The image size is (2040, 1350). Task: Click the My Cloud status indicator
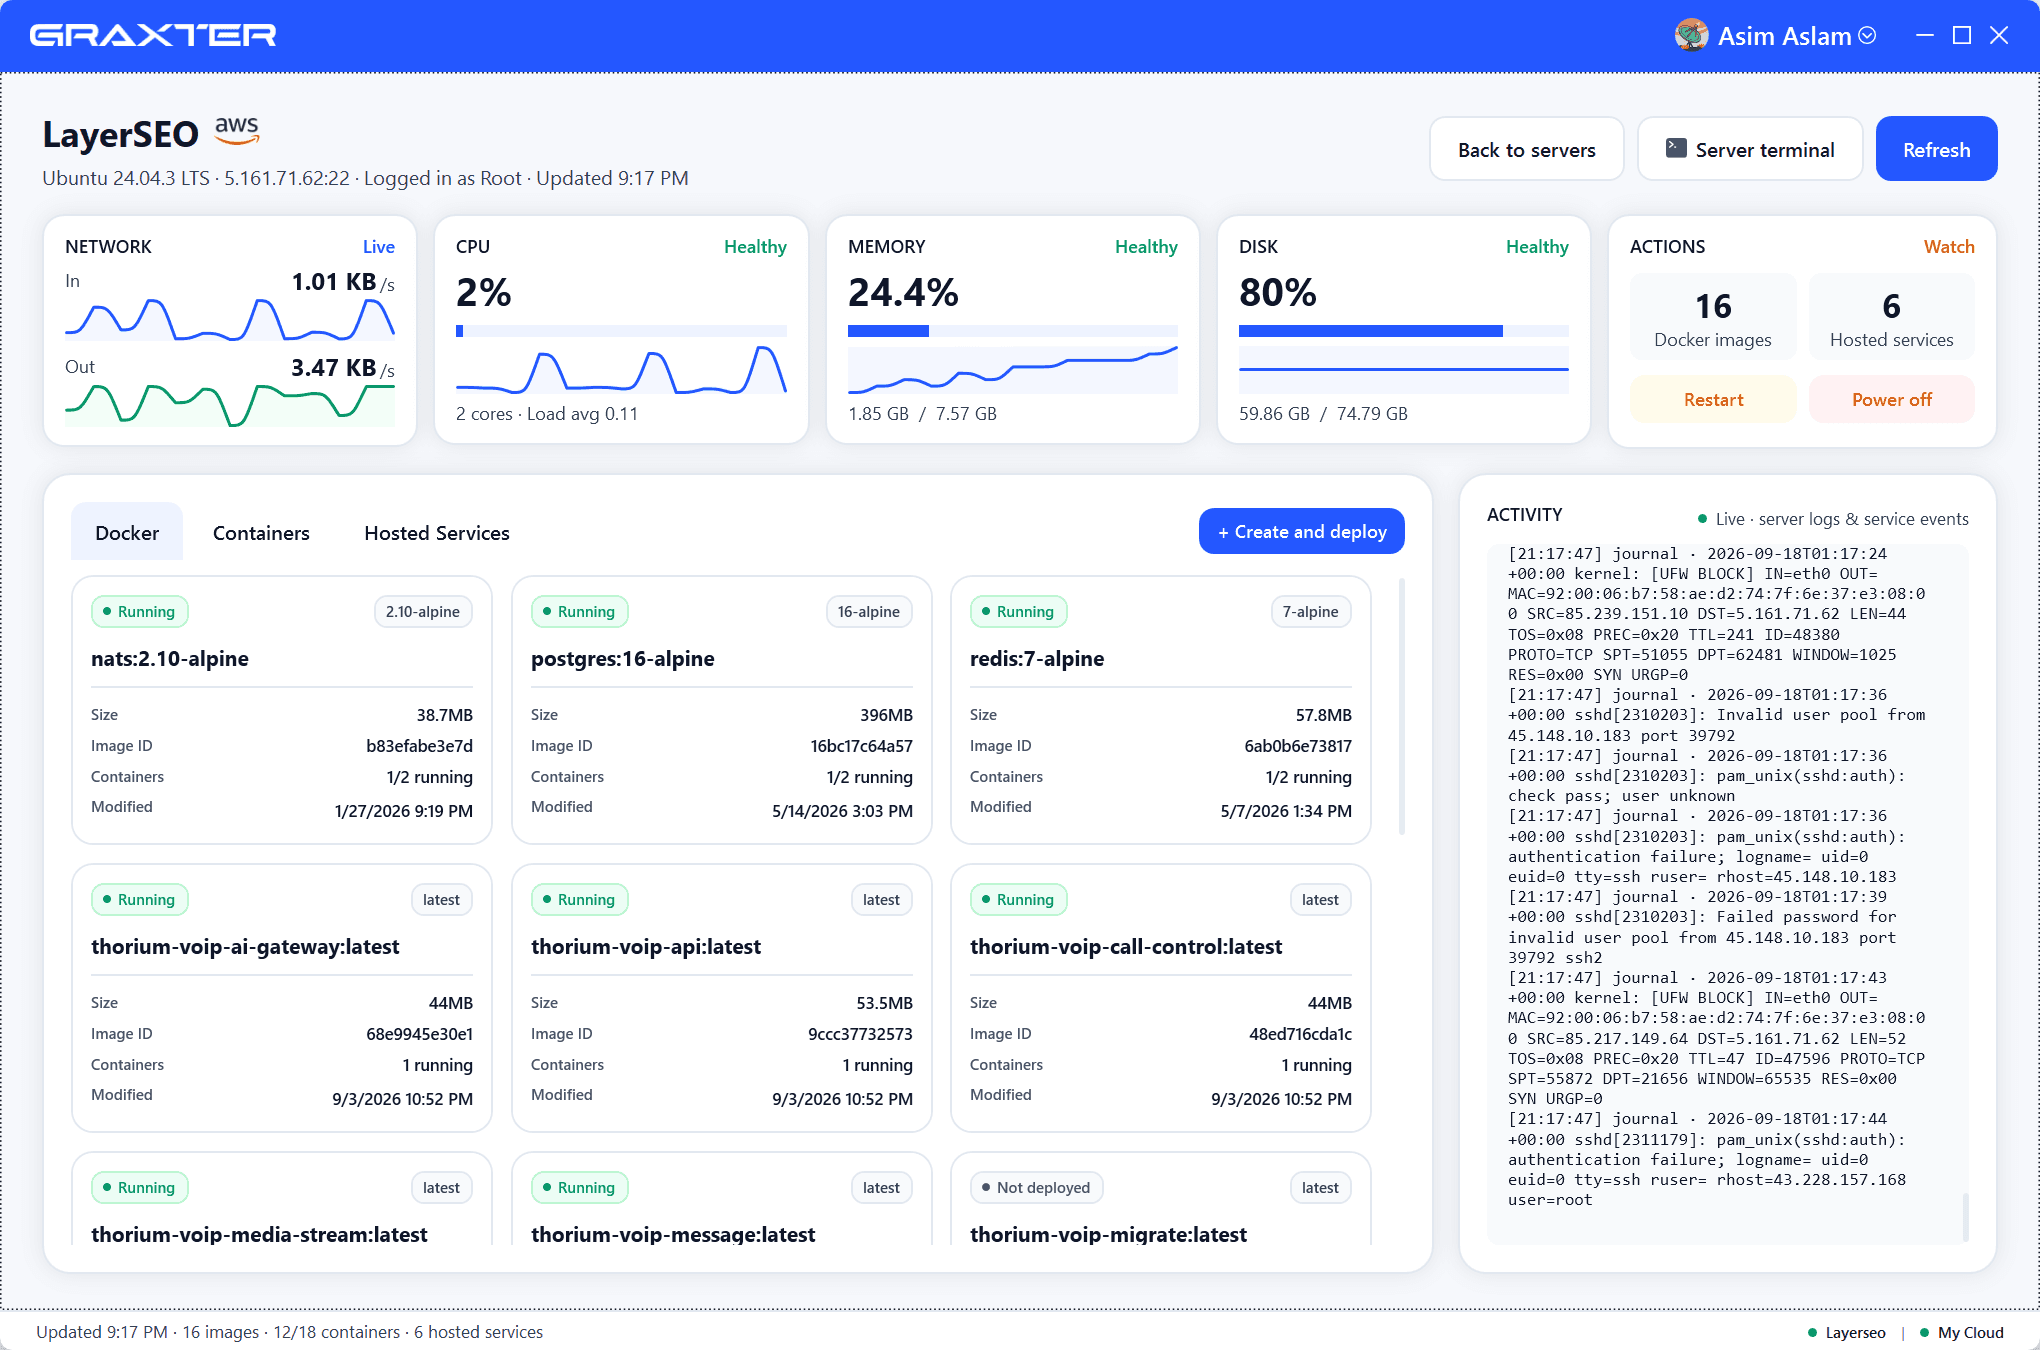coord(1961,1332)
